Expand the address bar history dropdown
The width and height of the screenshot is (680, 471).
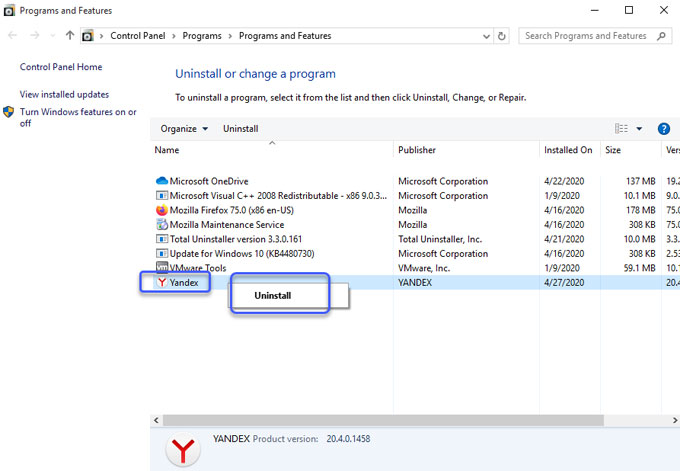click(486, 36)
